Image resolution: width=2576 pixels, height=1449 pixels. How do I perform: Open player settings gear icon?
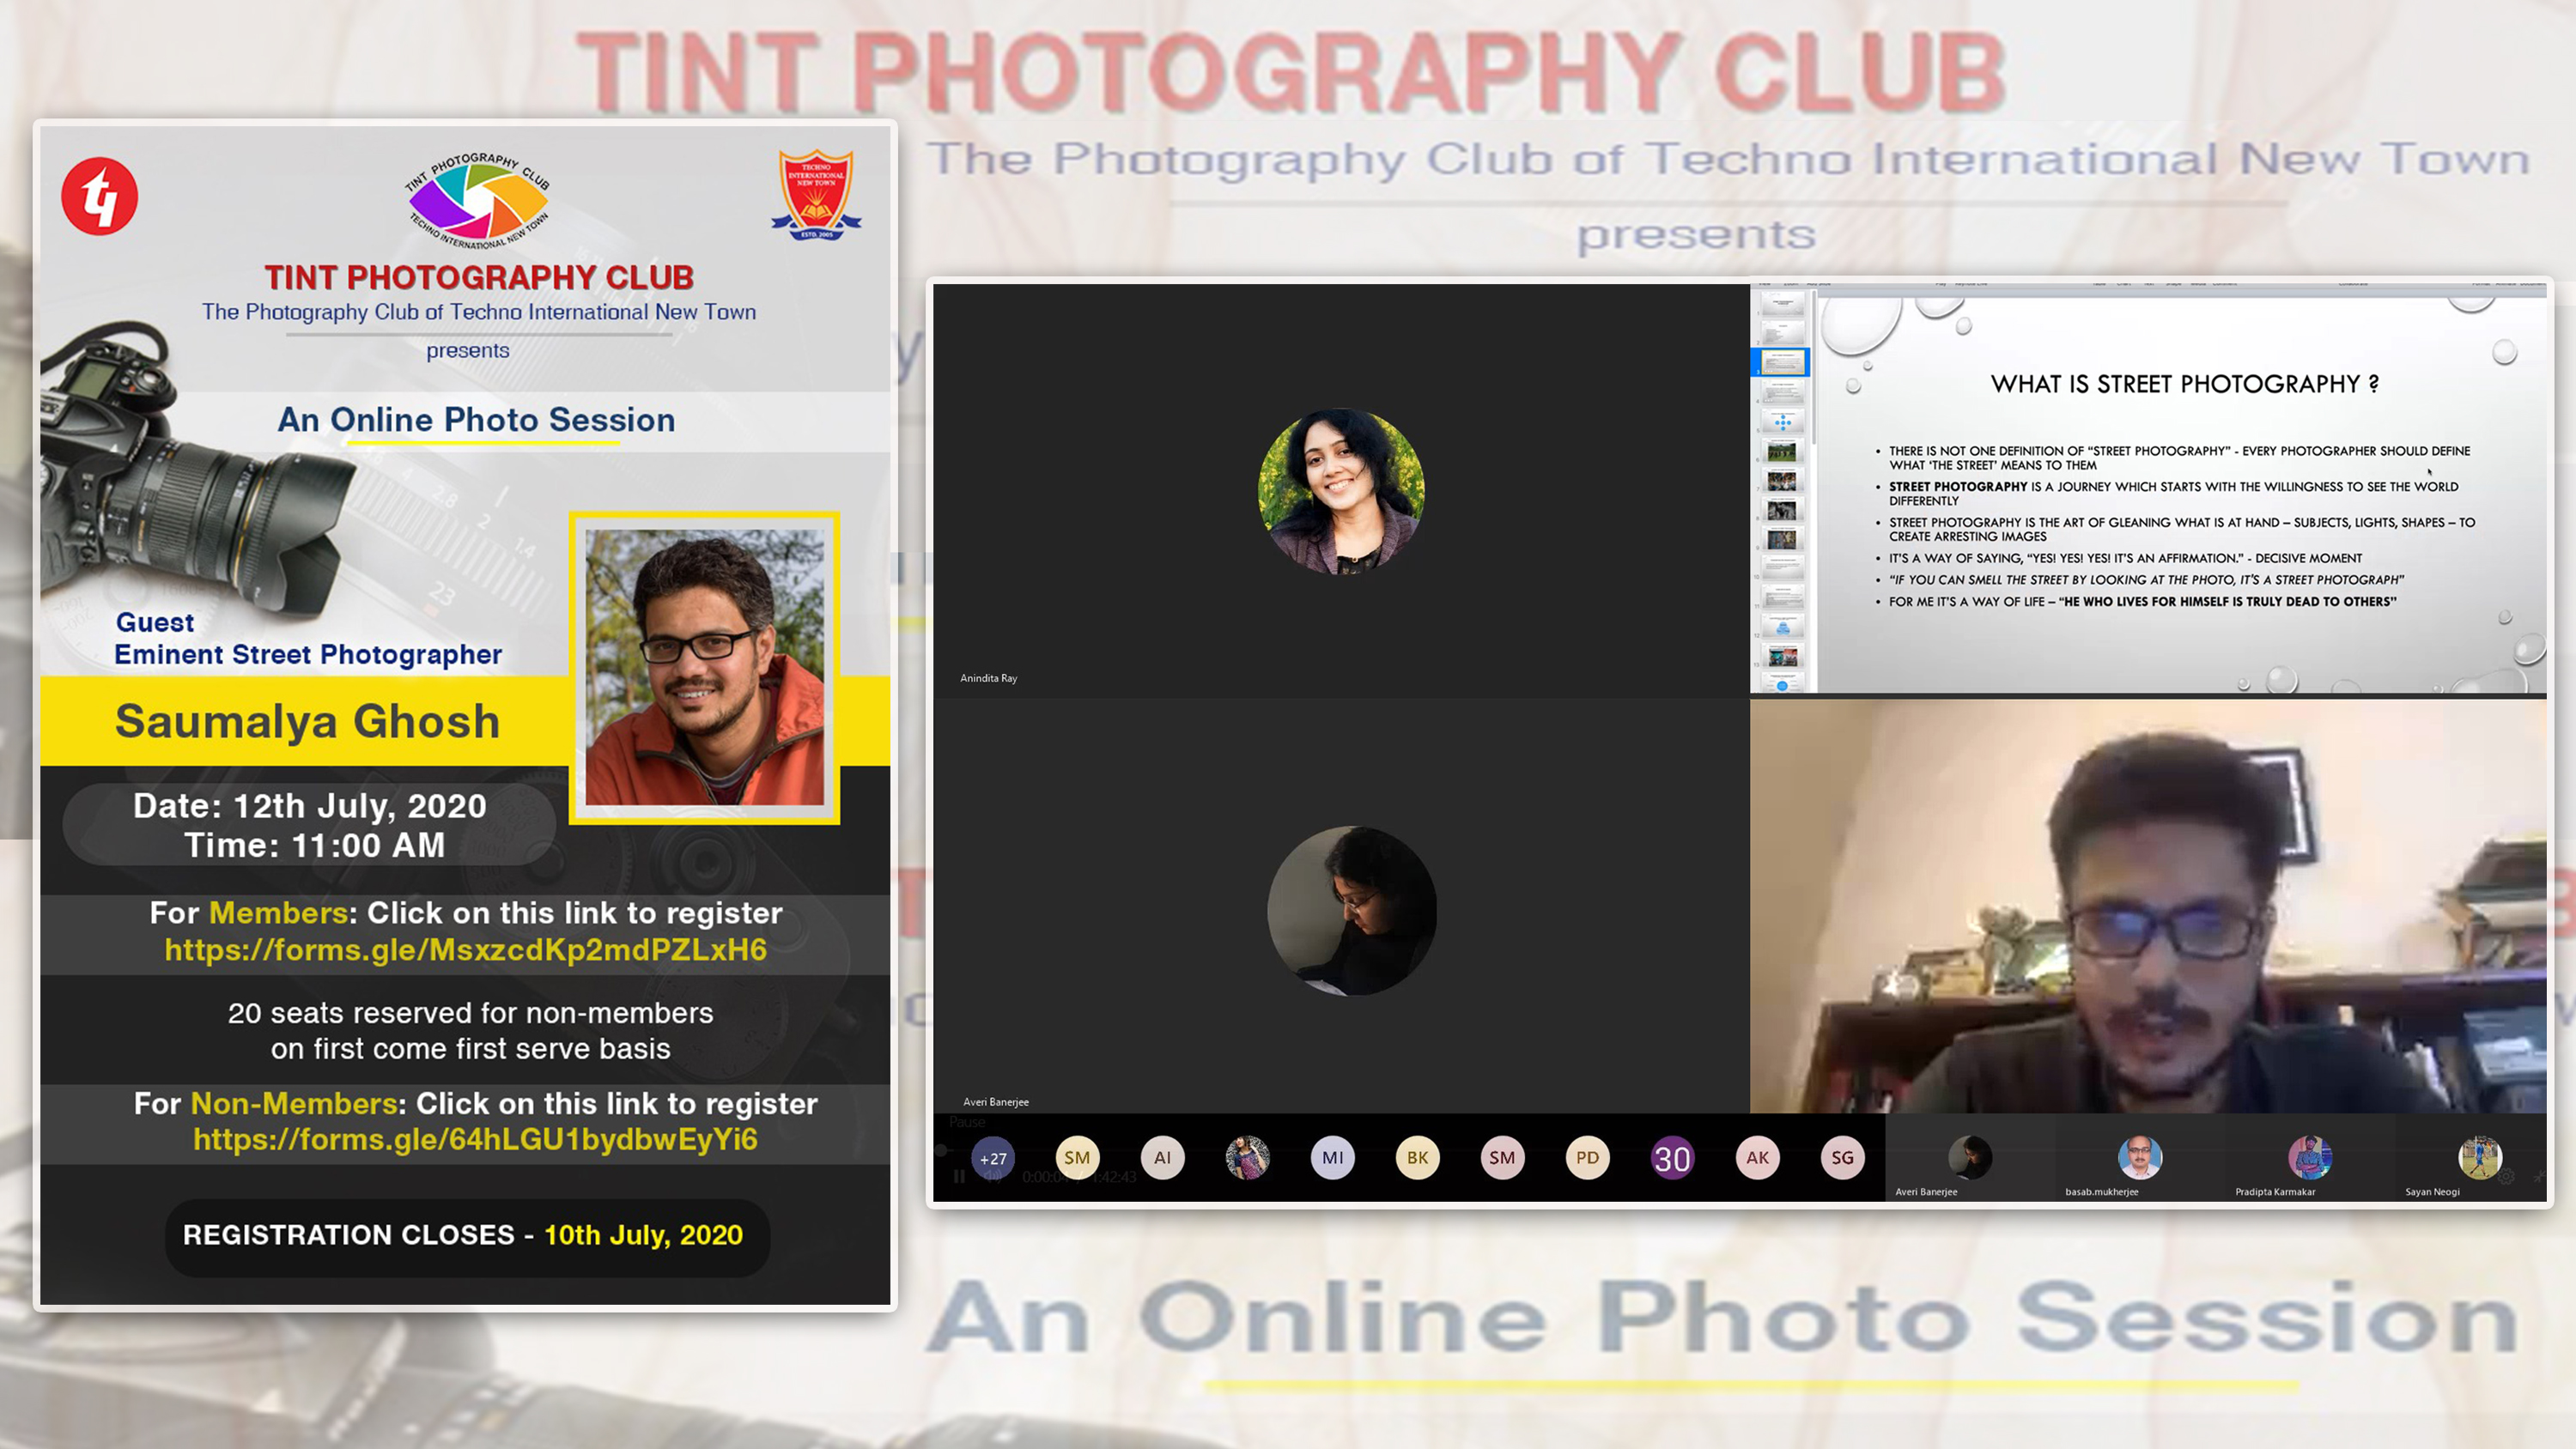click(2507, 1177)
